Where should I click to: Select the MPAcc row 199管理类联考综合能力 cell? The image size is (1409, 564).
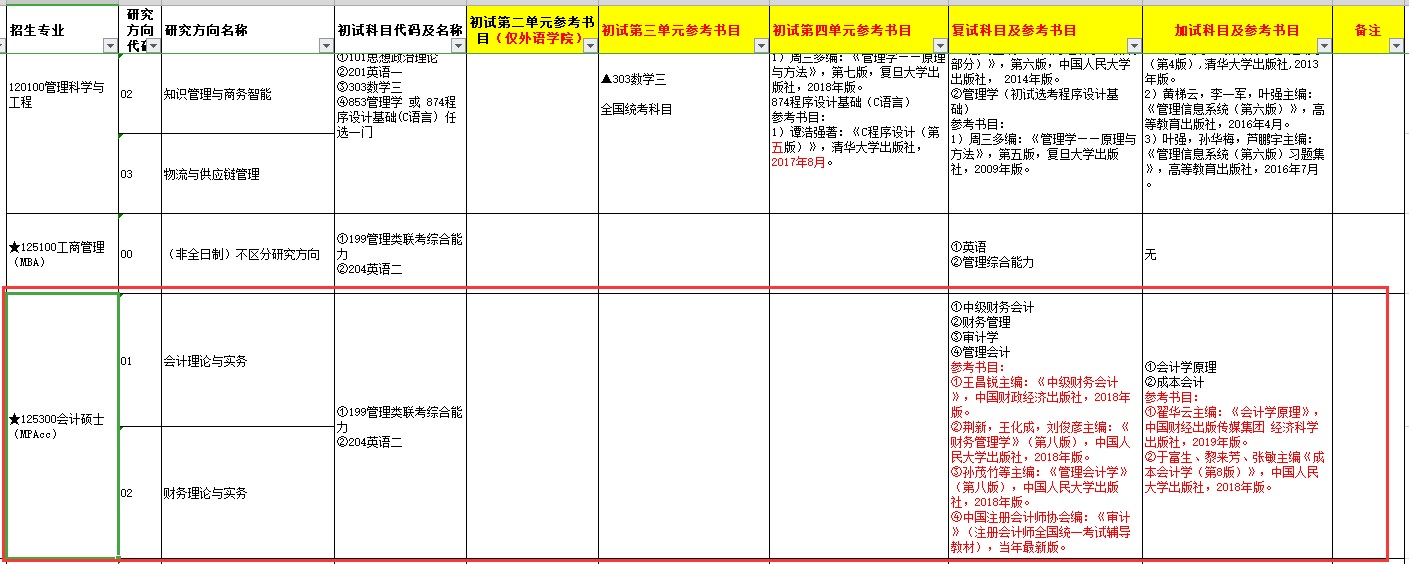tap(401, 426)
